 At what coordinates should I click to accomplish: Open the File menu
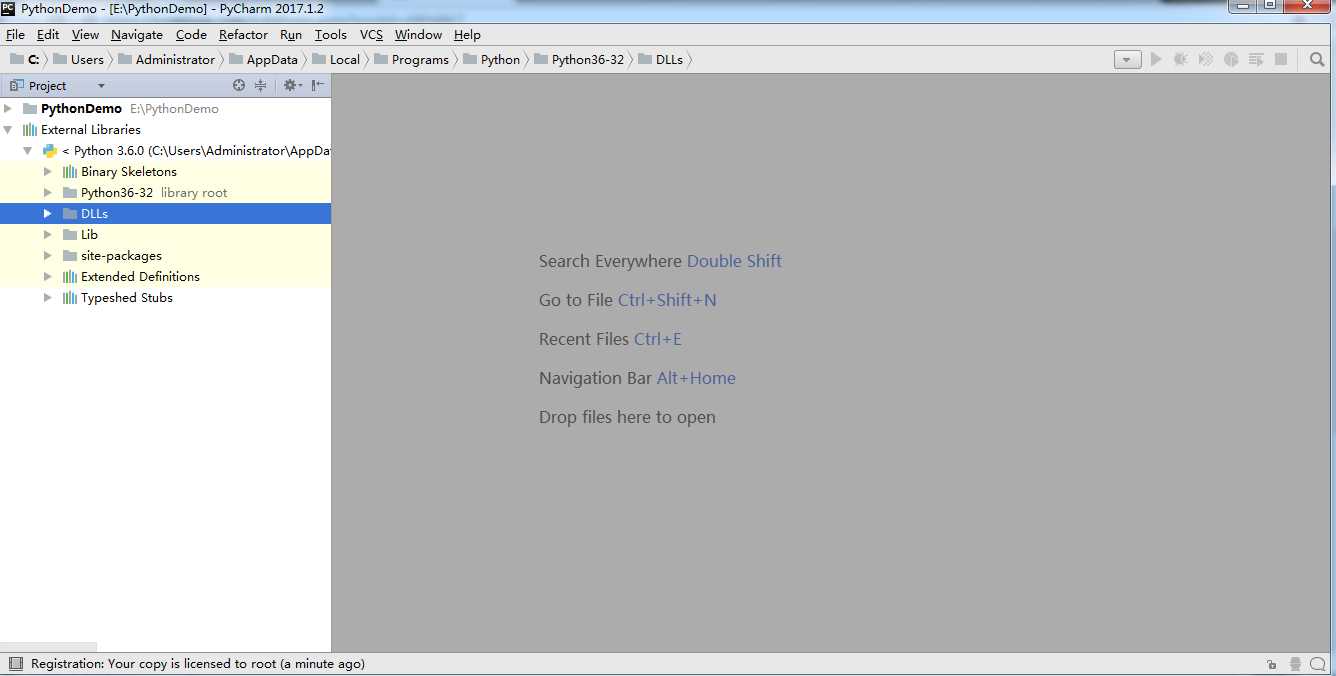(15, 34)
